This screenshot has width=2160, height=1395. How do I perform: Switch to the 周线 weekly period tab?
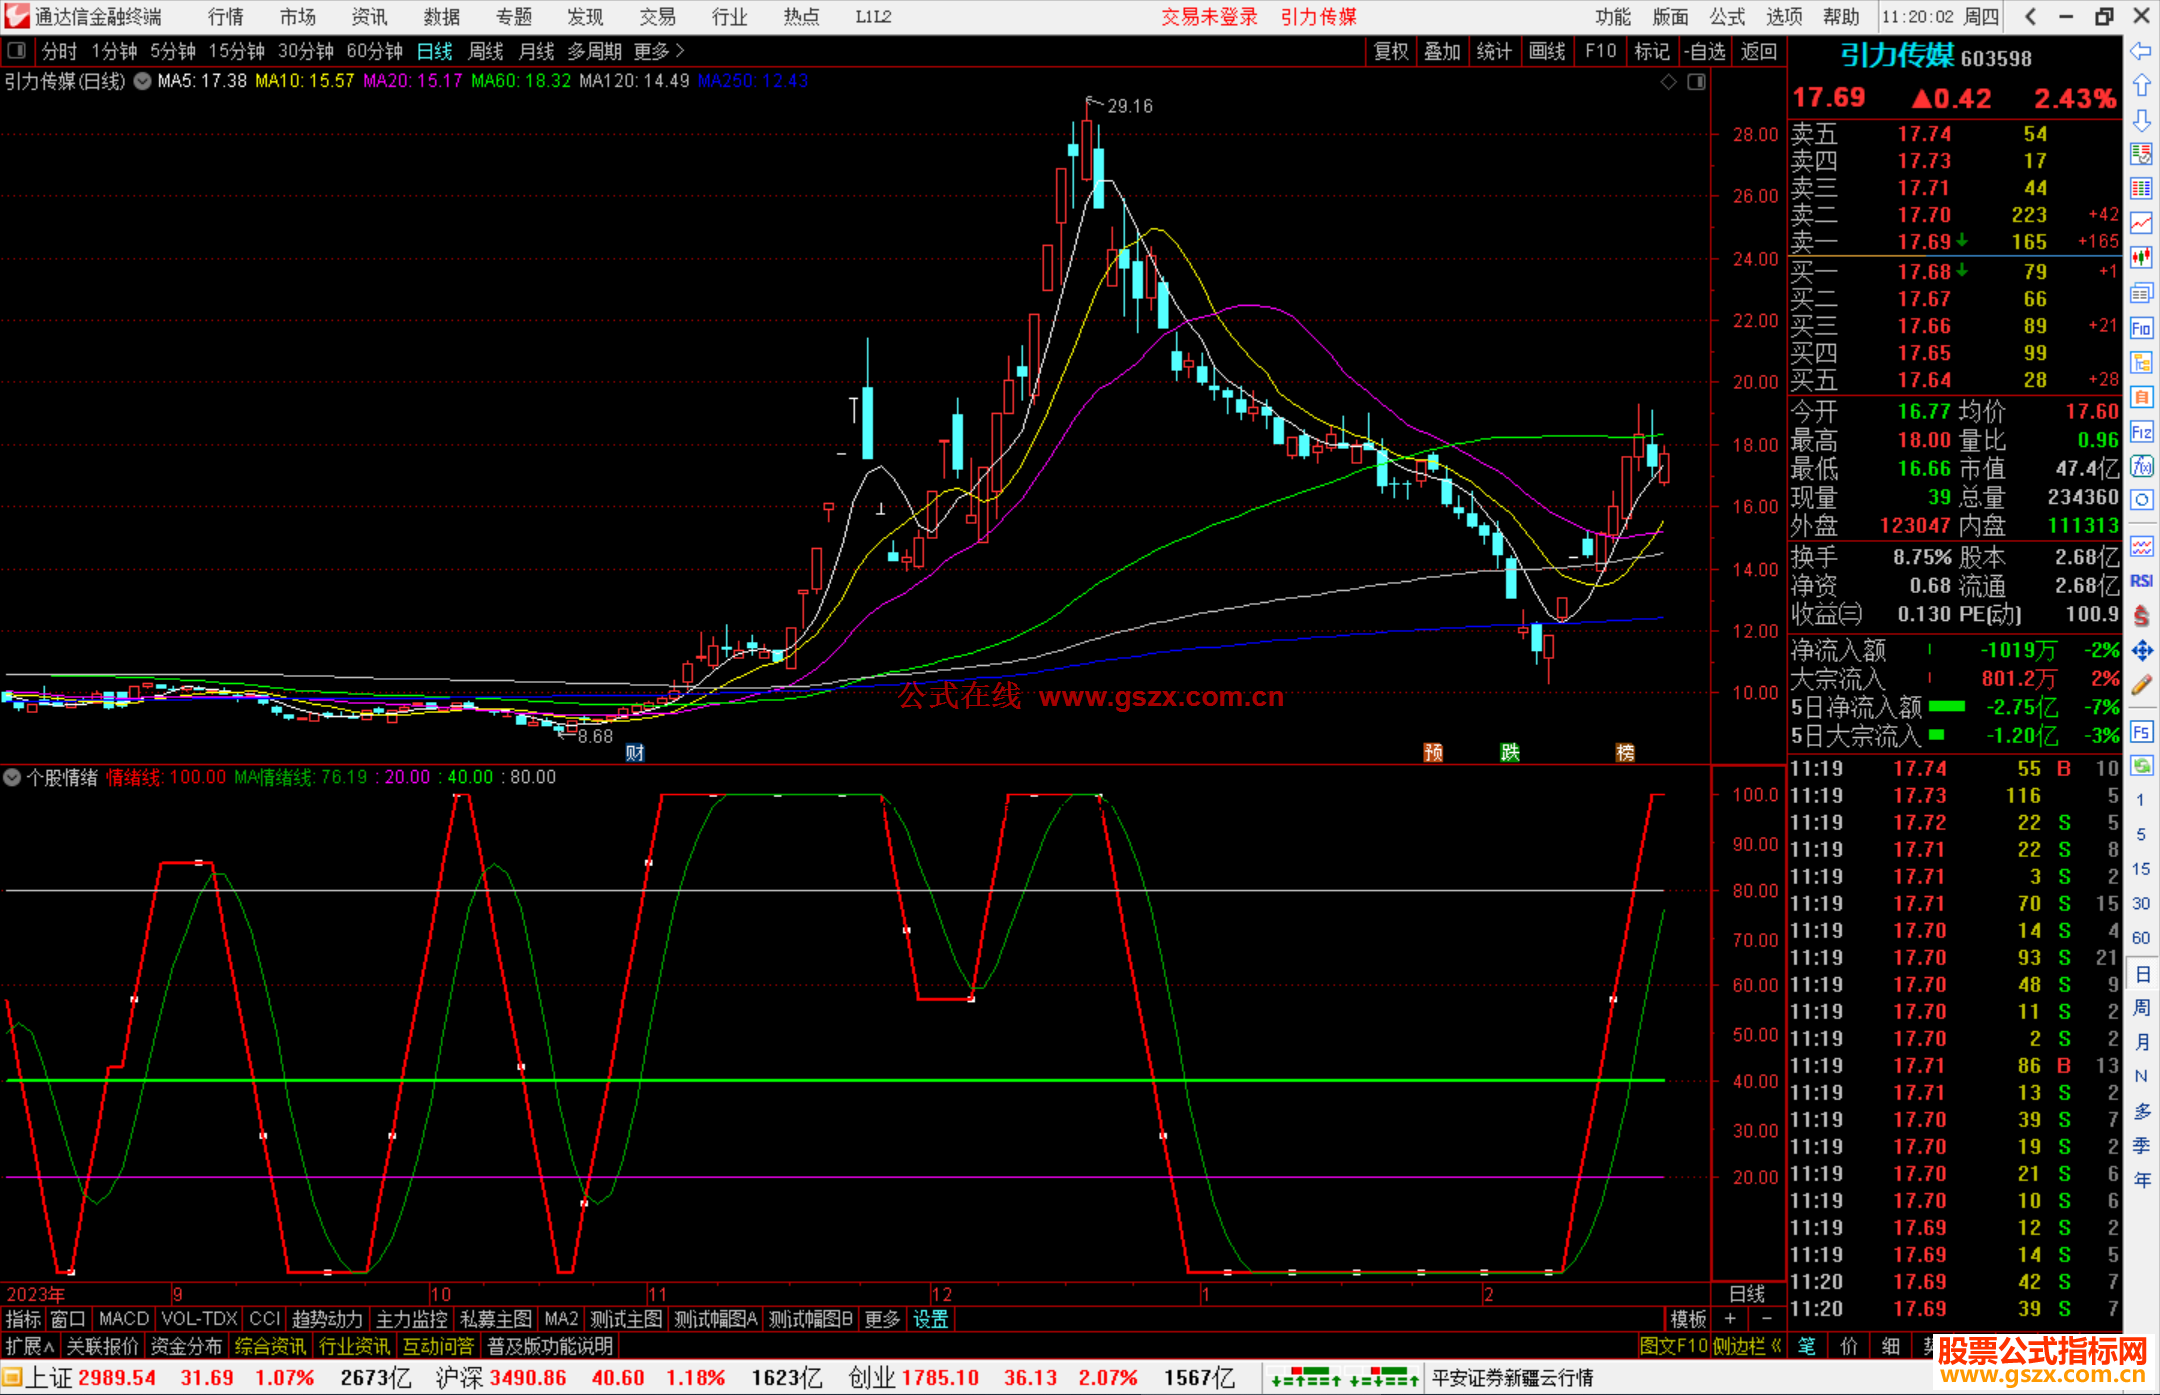tap(486, 51)
